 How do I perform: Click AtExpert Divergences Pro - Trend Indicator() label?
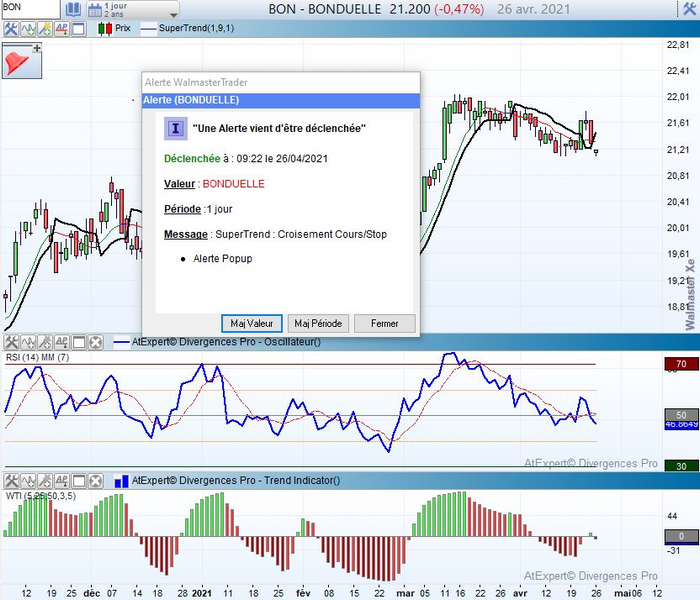click(x=236, y=481)
